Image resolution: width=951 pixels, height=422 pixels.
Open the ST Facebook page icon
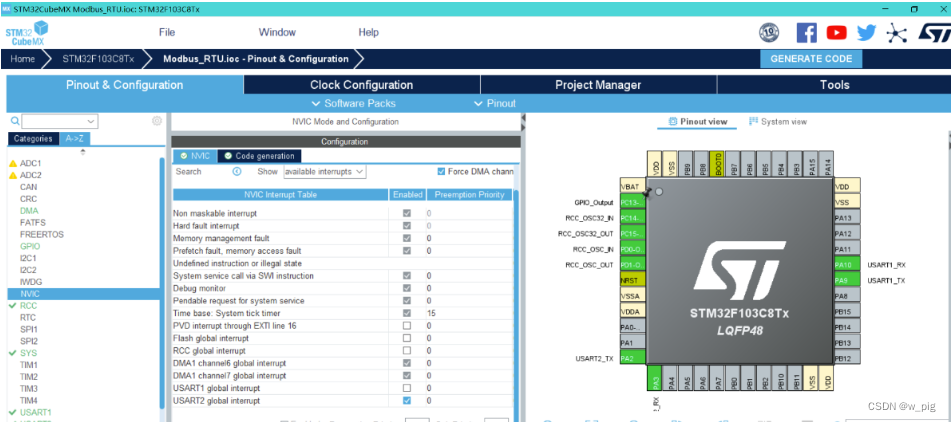(806, 32)
